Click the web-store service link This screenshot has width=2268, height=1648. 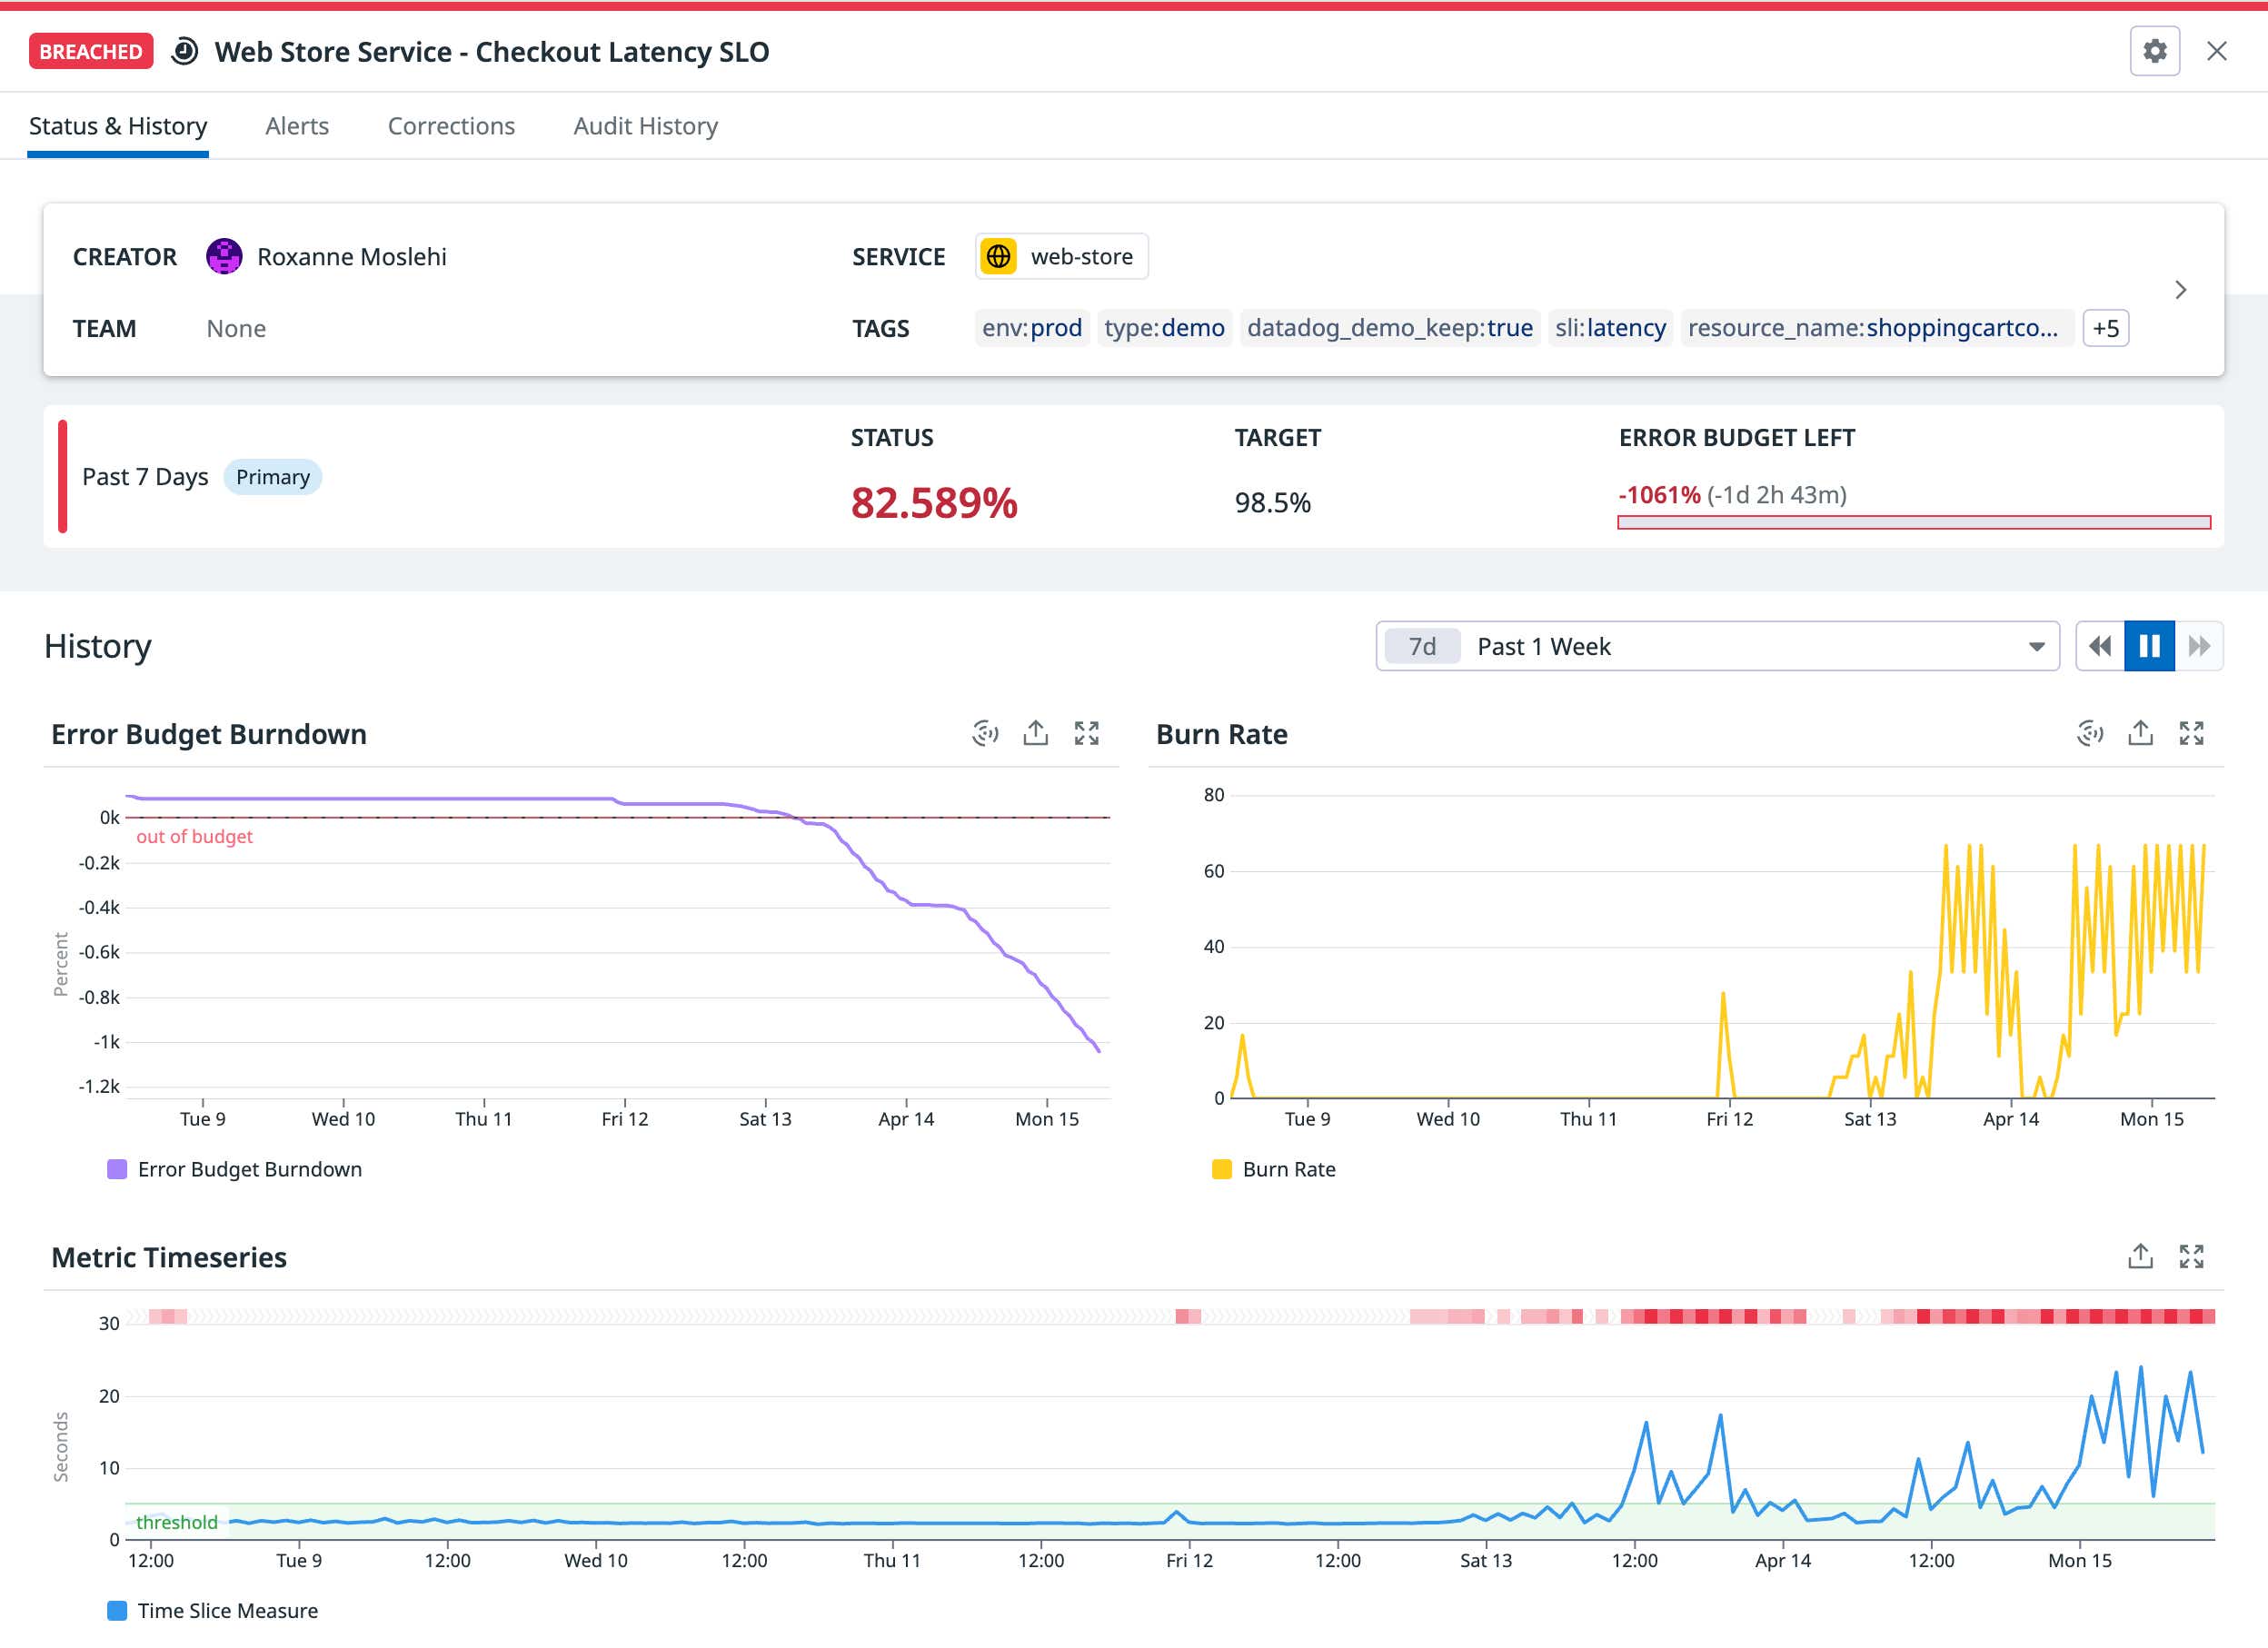[x=1061, y=256]
